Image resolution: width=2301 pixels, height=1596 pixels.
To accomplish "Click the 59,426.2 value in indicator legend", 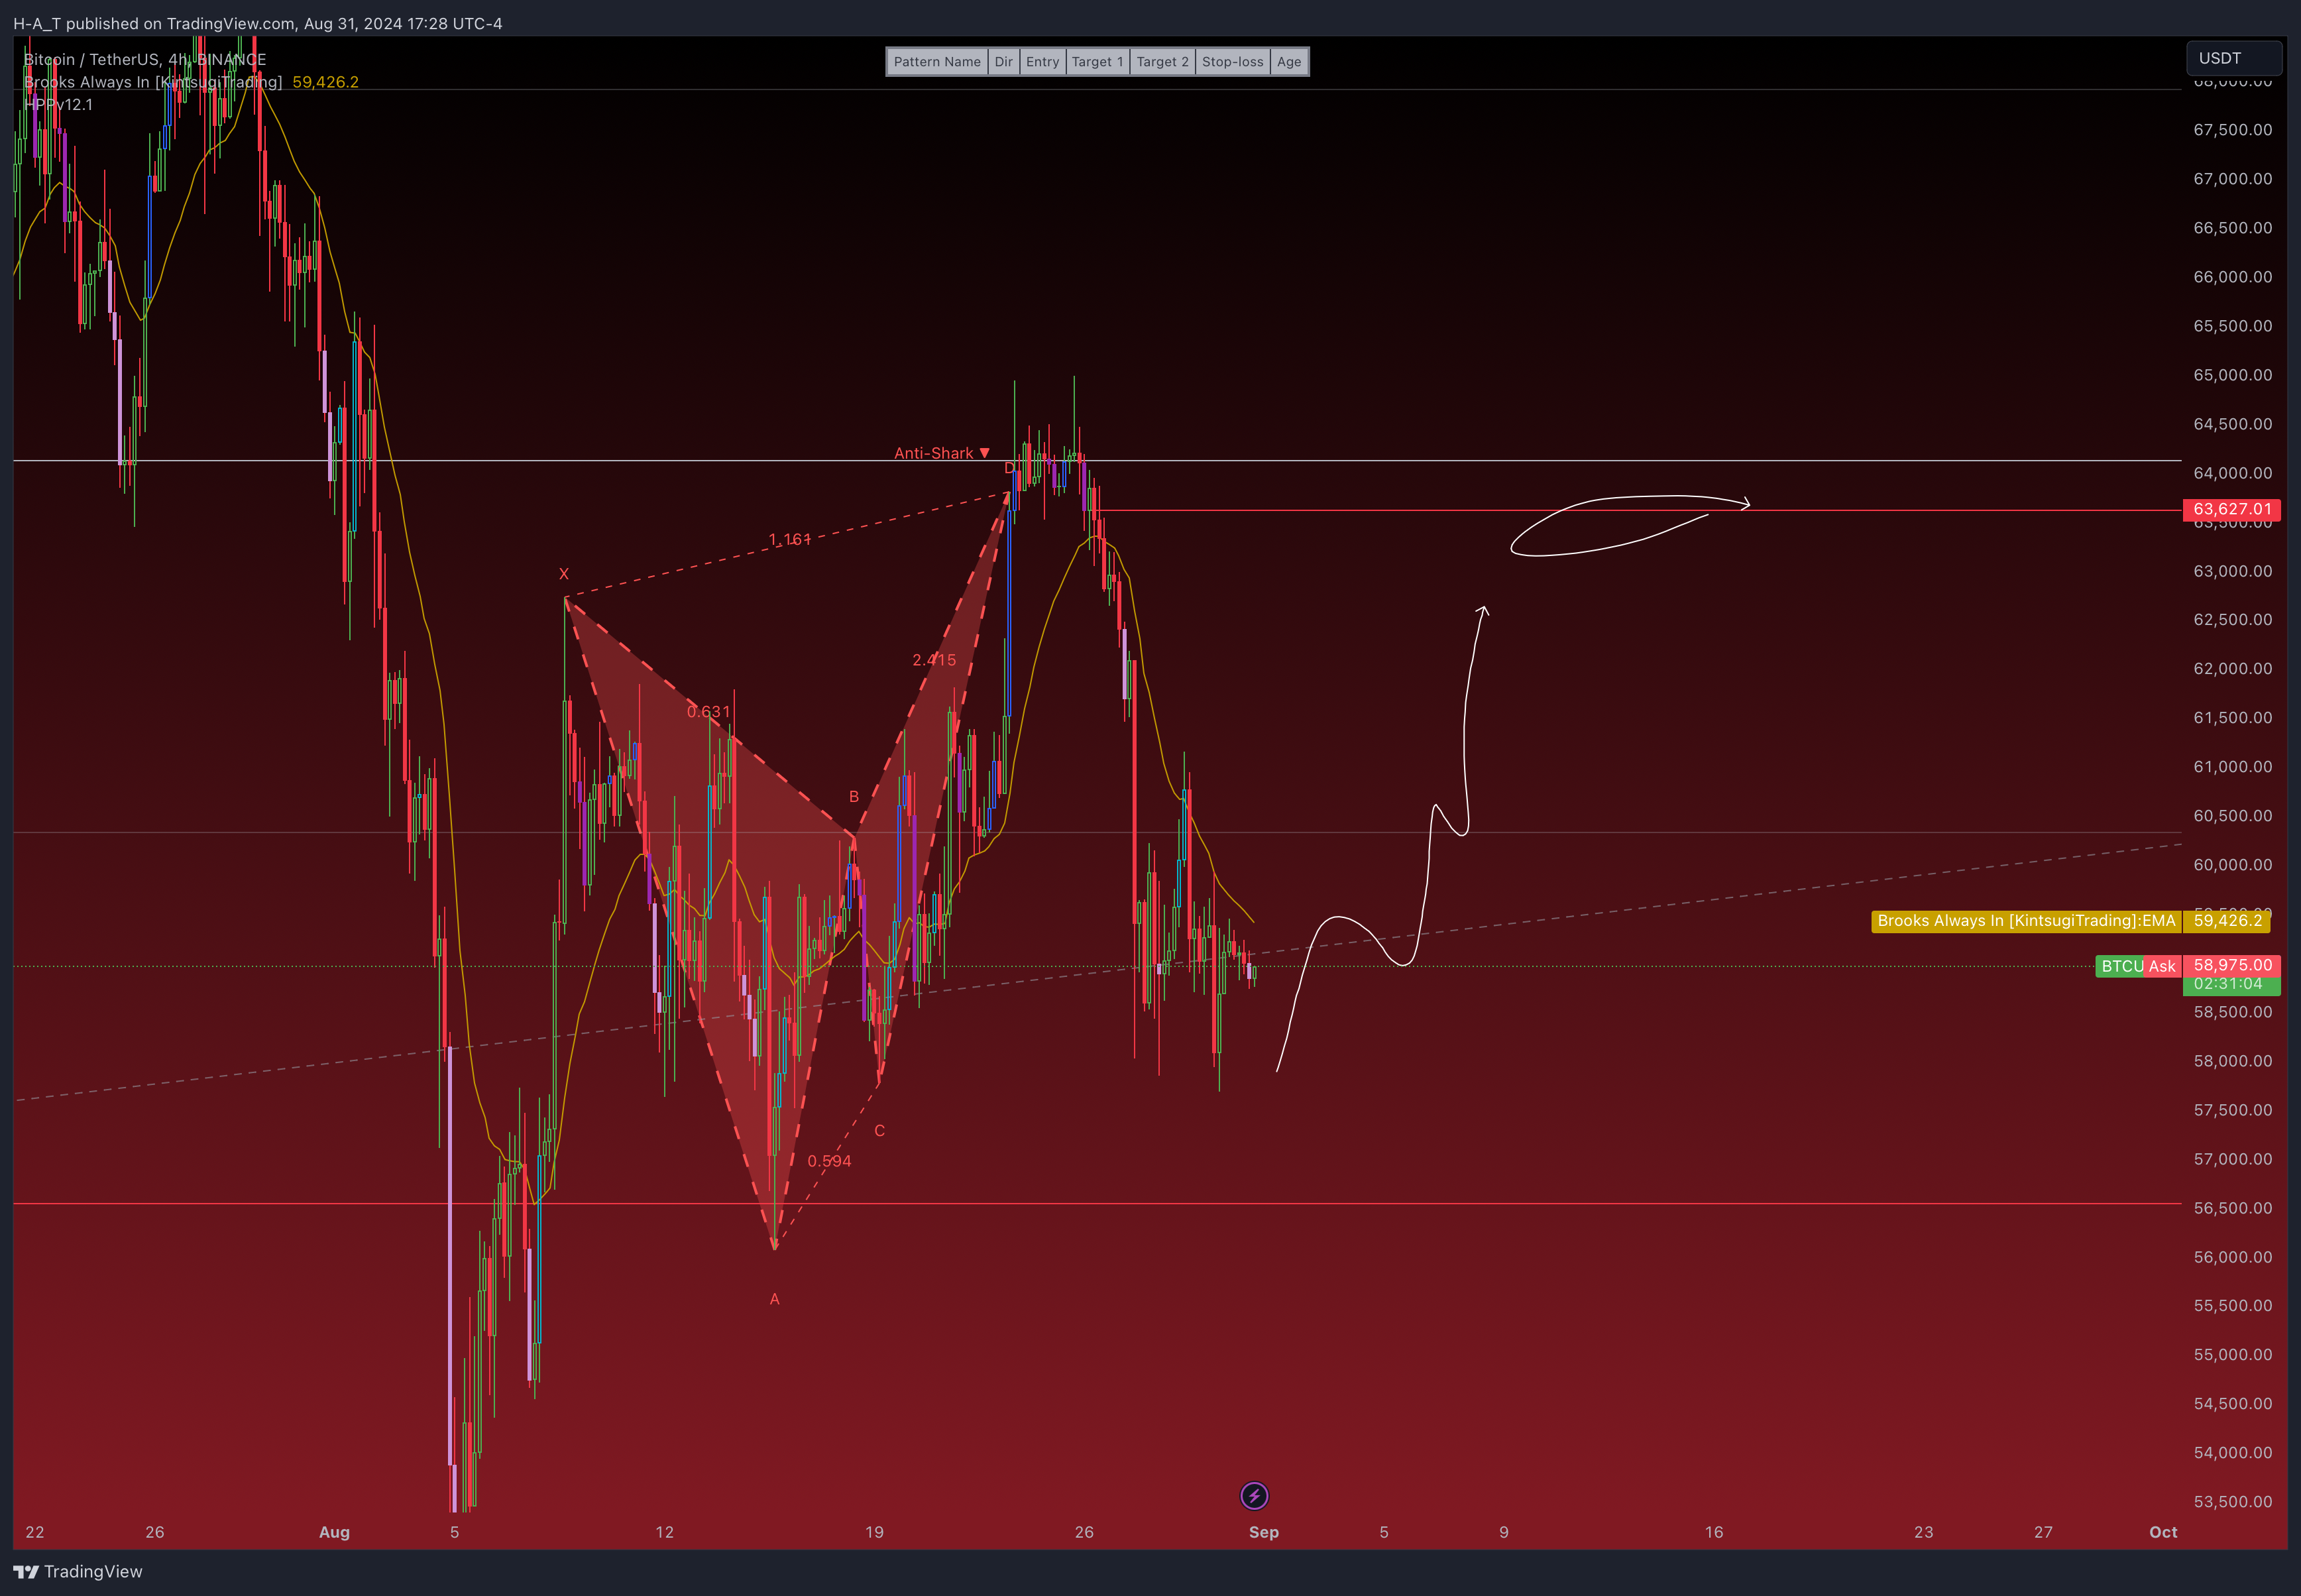I will [x=325, y=82].
